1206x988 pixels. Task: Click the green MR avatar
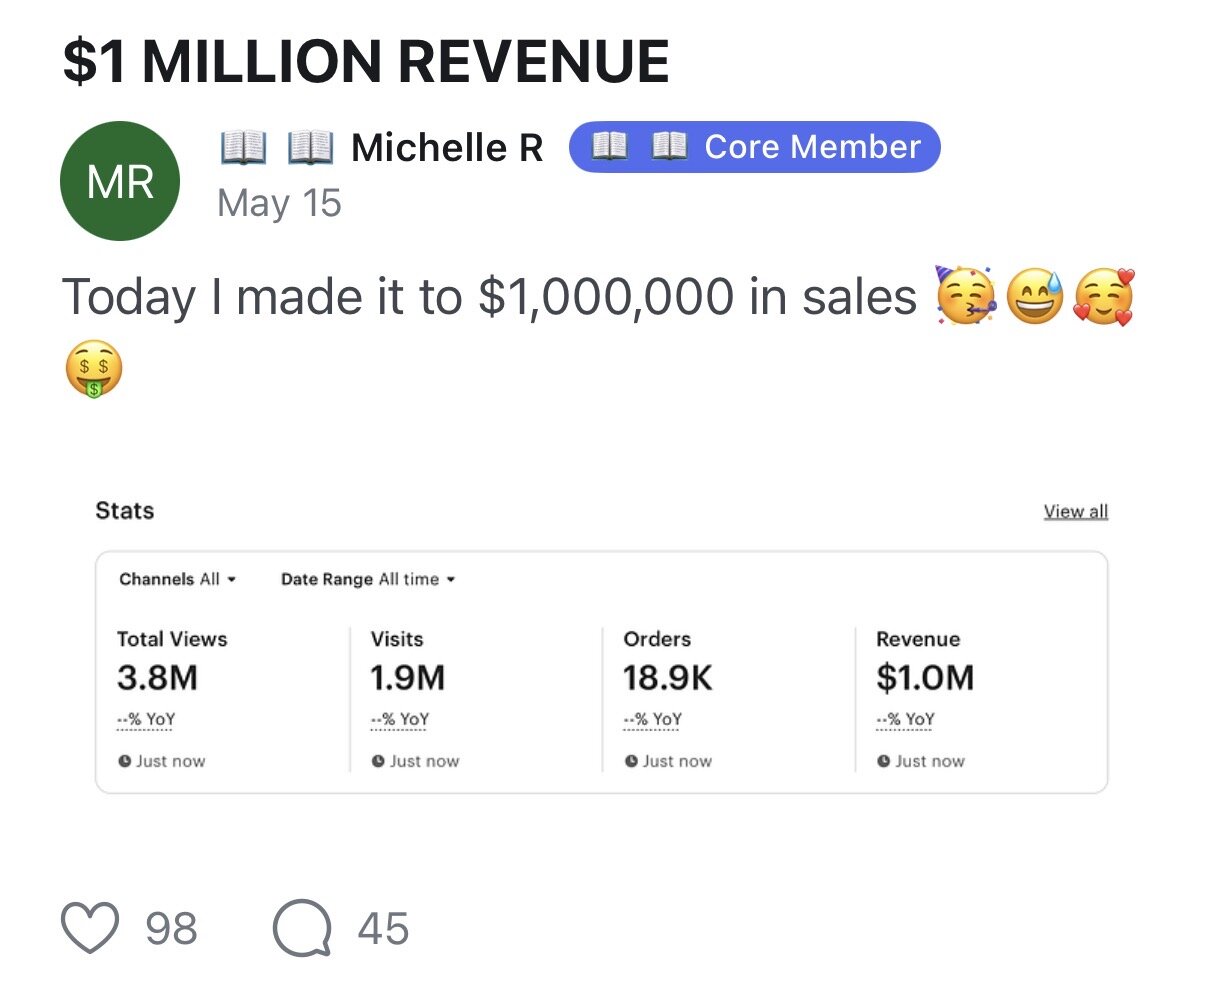120,181
